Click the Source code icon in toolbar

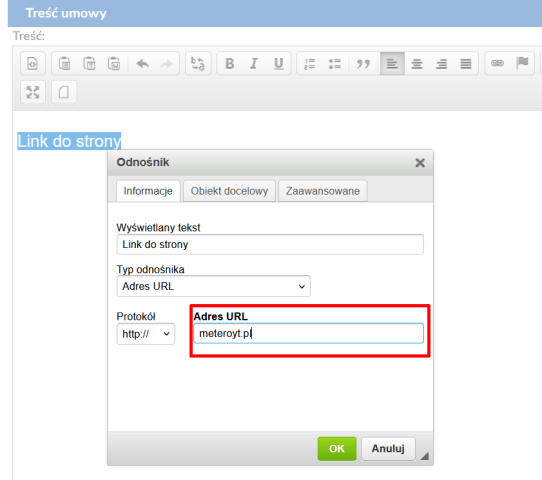pos(32,64)
